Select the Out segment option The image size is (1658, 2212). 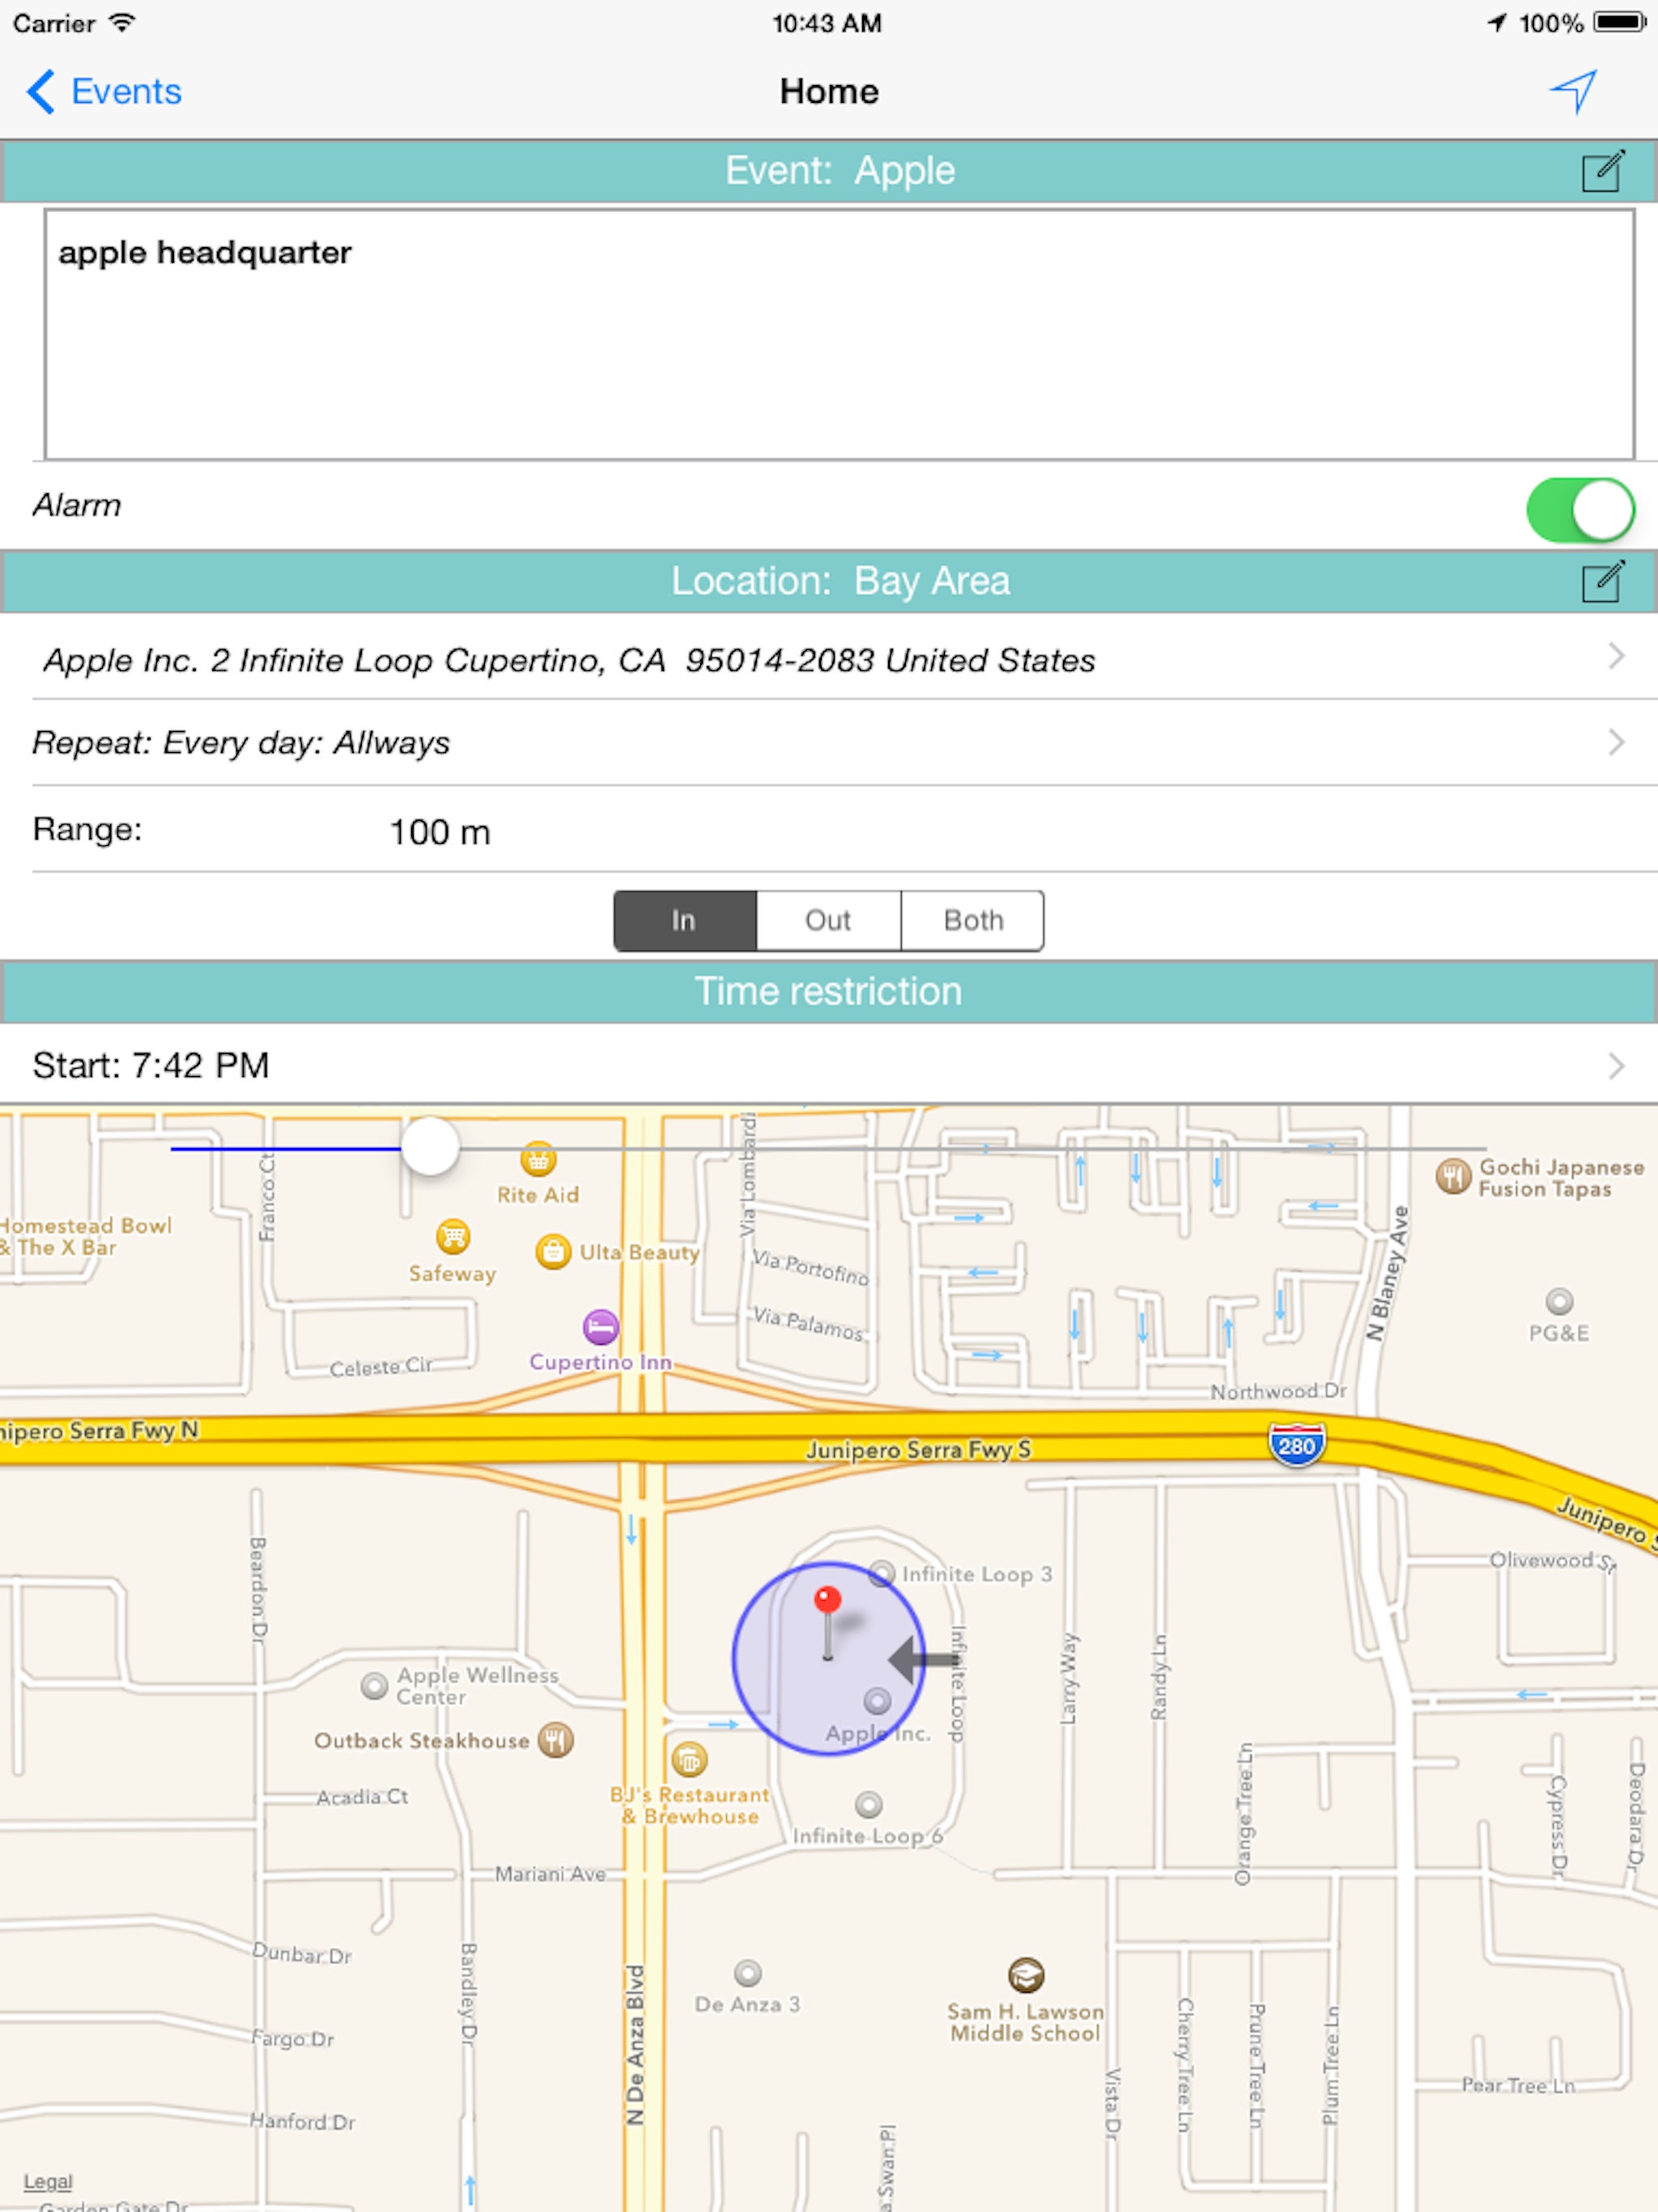click(x=828, y=920)
